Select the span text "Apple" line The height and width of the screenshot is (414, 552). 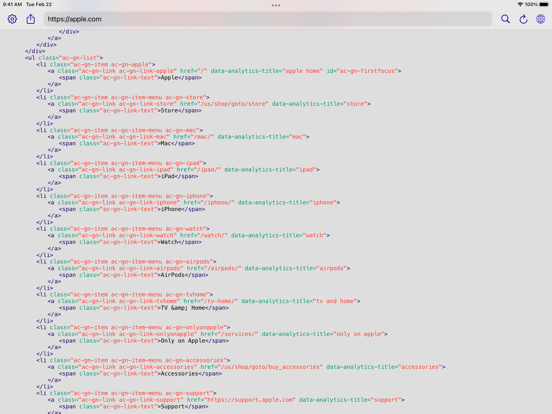point(130,77)
